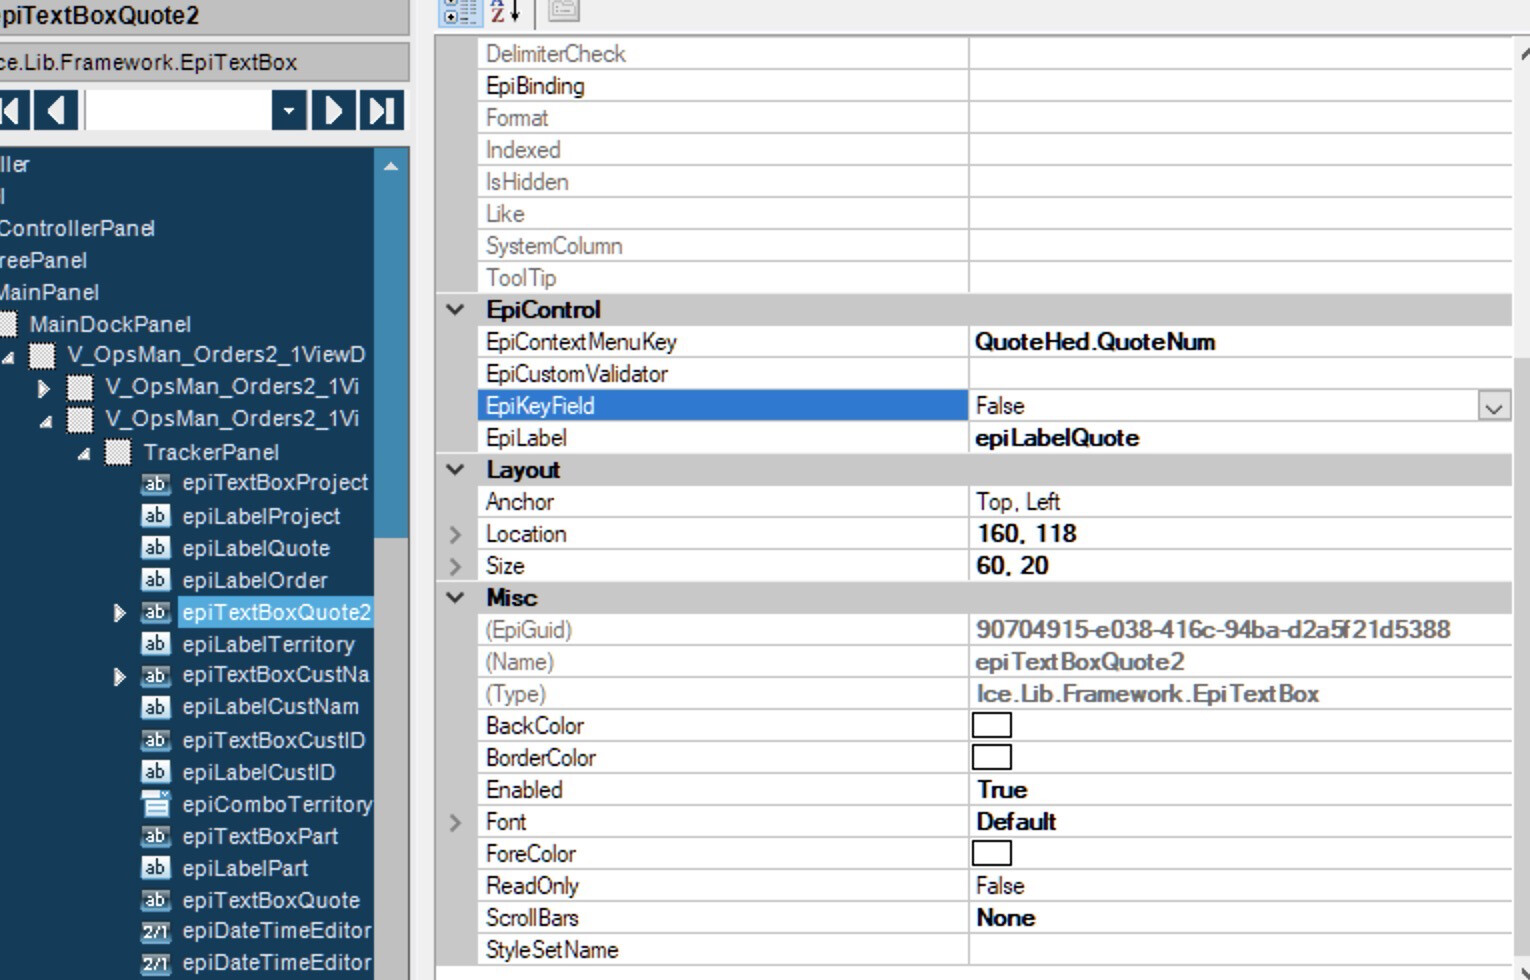Click the next record navigation arrow
The width and height of the screenshot is (1530, 980).
(334, 110)
